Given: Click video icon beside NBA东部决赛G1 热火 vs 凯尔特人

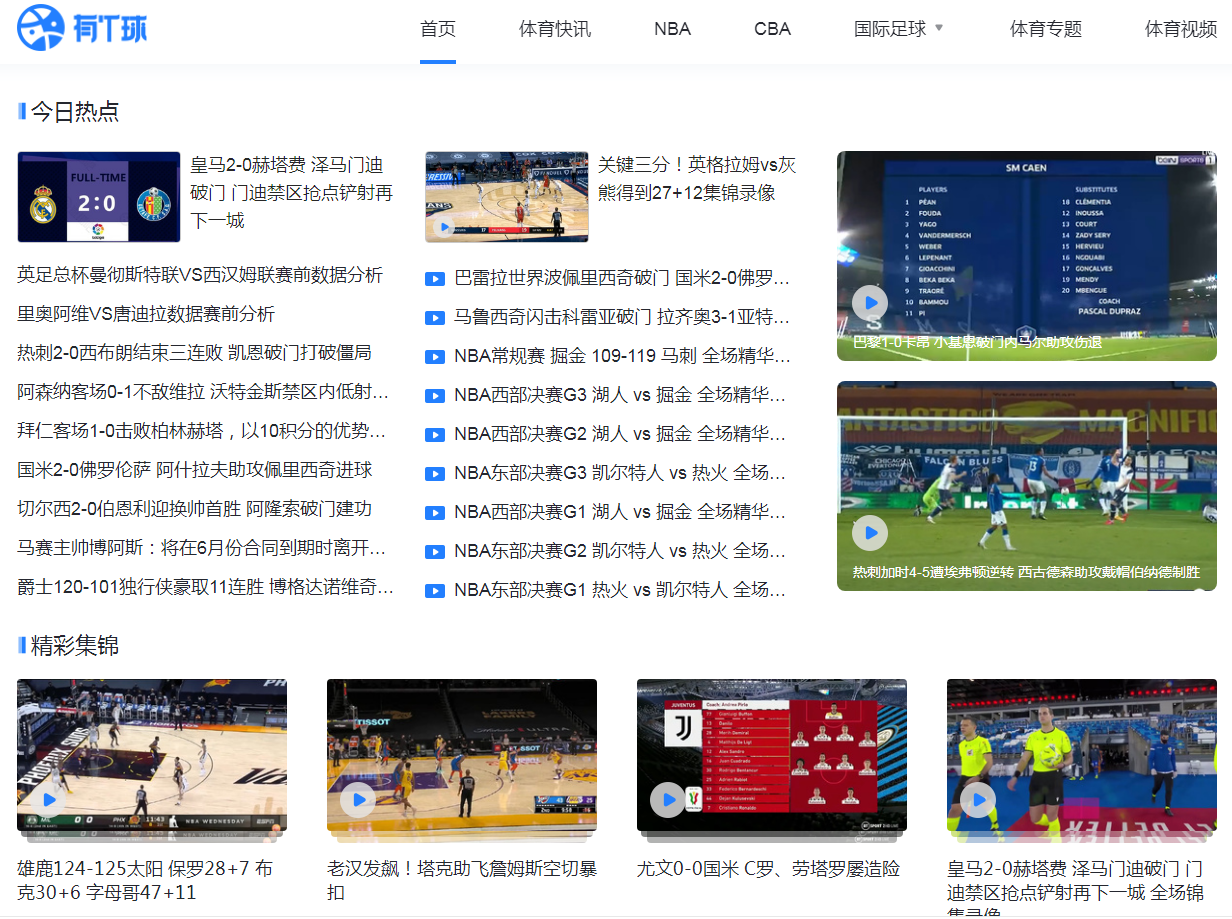Looking at the screenshot, I should [435, 591].
